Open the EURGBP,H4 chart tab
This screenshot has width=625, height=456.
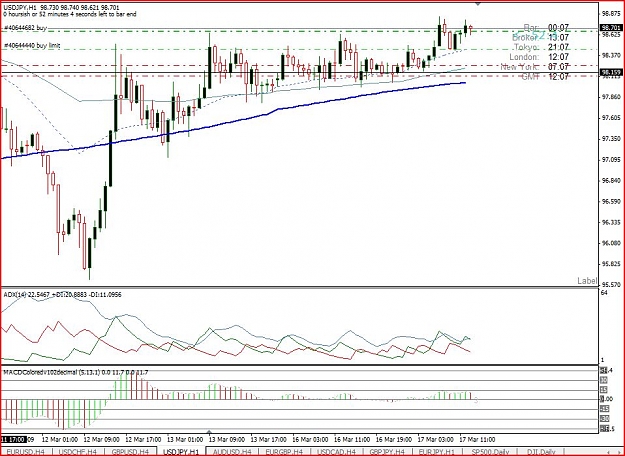(285, 452)
